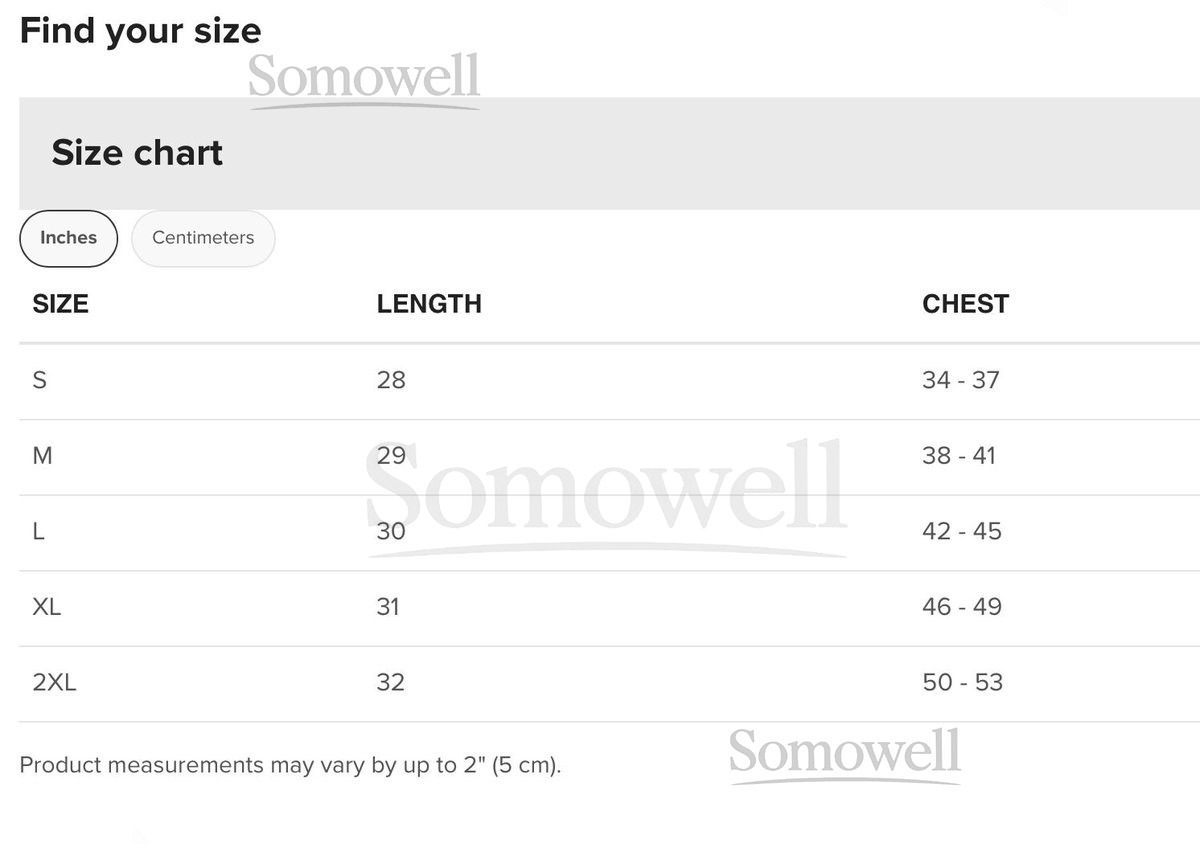This screenshot has width=1200, height=844.
Task: Click the product measurements variance note
Action: 290,766
